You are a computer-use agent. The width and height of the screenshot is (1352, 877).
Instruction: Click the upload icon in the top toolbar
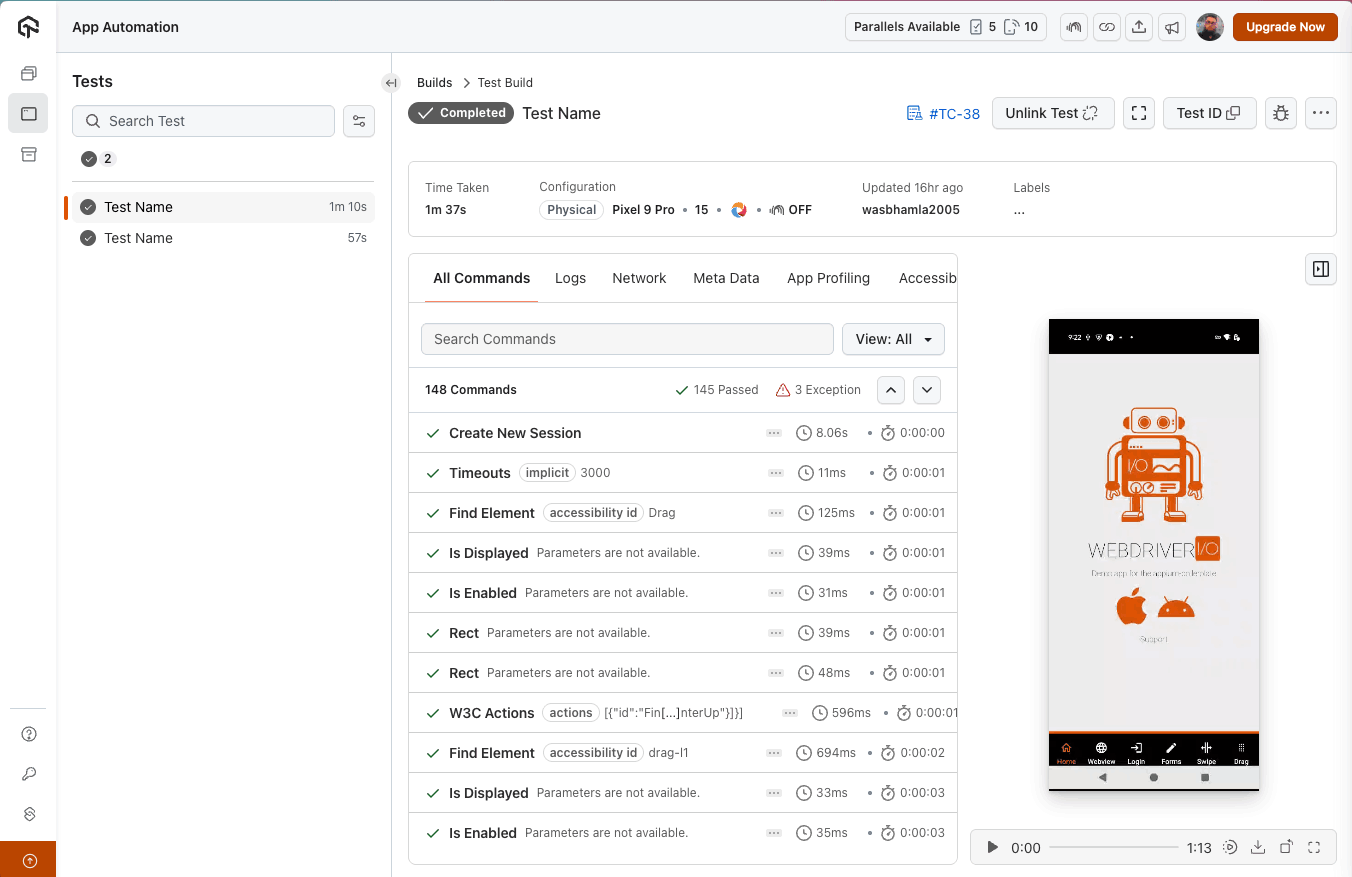1139,27
